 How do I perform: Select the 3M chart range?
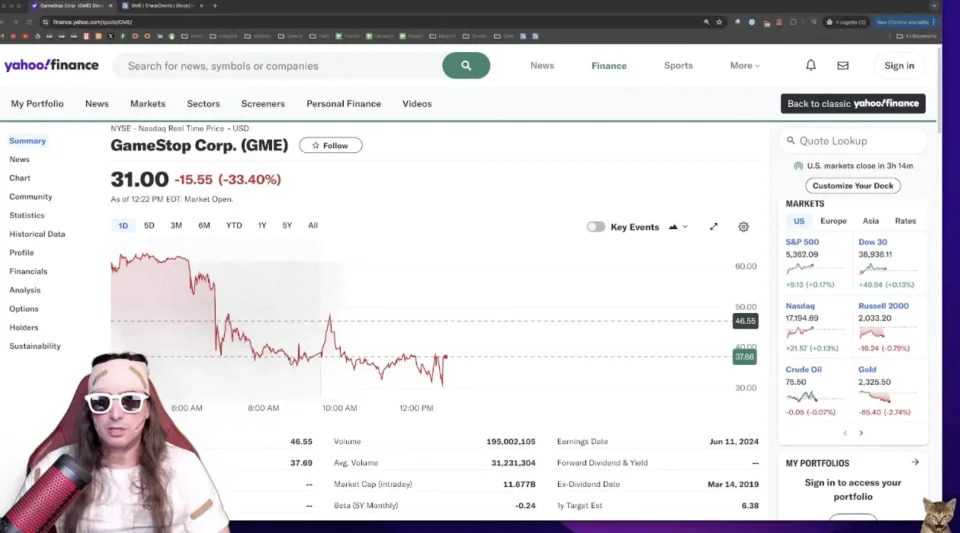(x=176, y=225)
